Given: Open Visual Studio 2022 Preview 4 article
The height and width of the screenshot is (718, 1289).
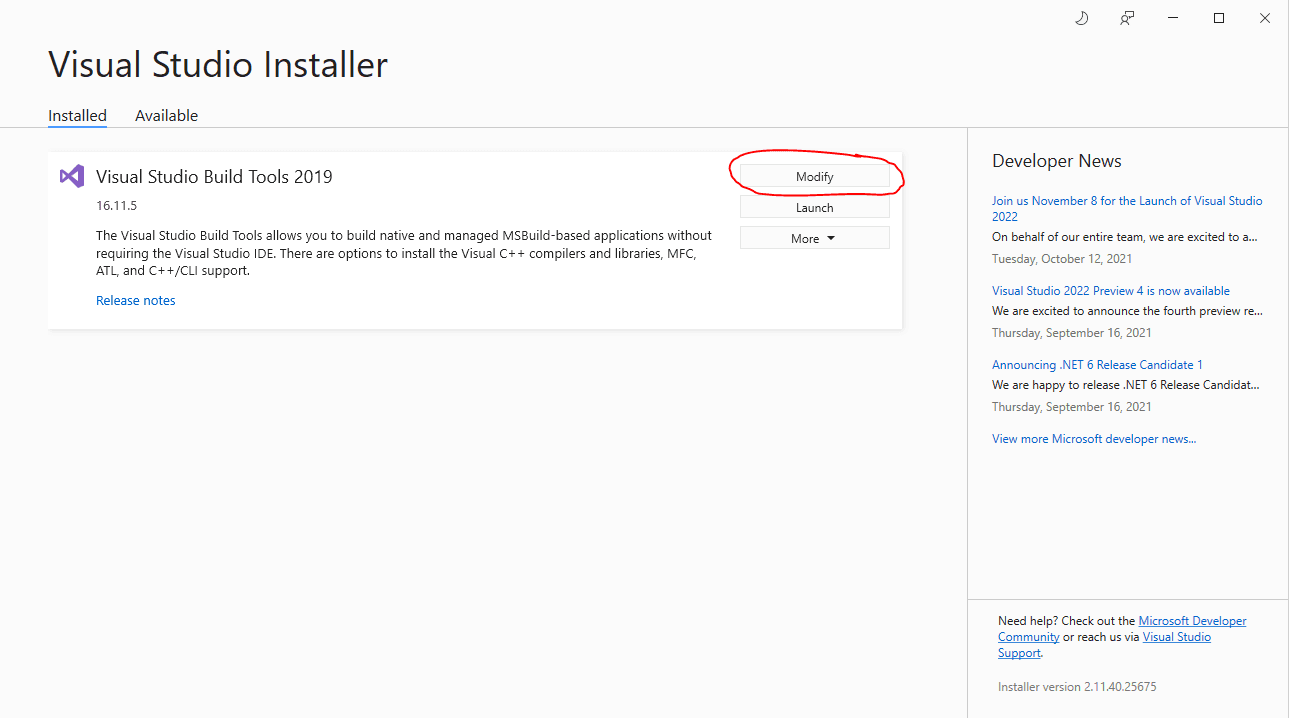Looking at the screenshot, I should point(1111,291).
